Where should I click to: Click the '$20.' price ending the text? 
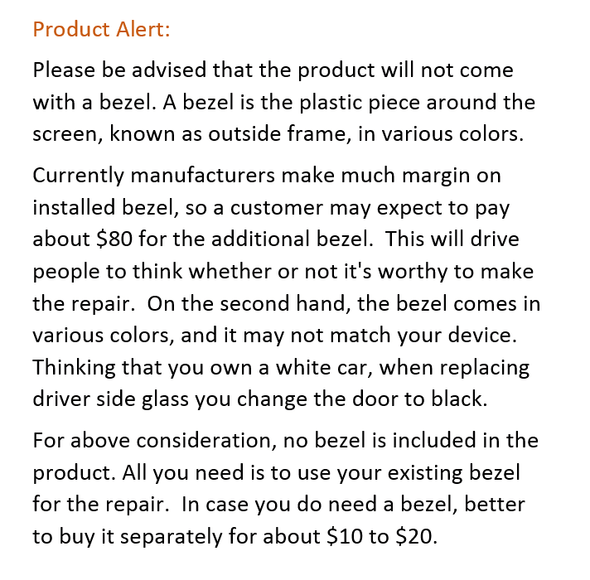[x=416, y=536]
